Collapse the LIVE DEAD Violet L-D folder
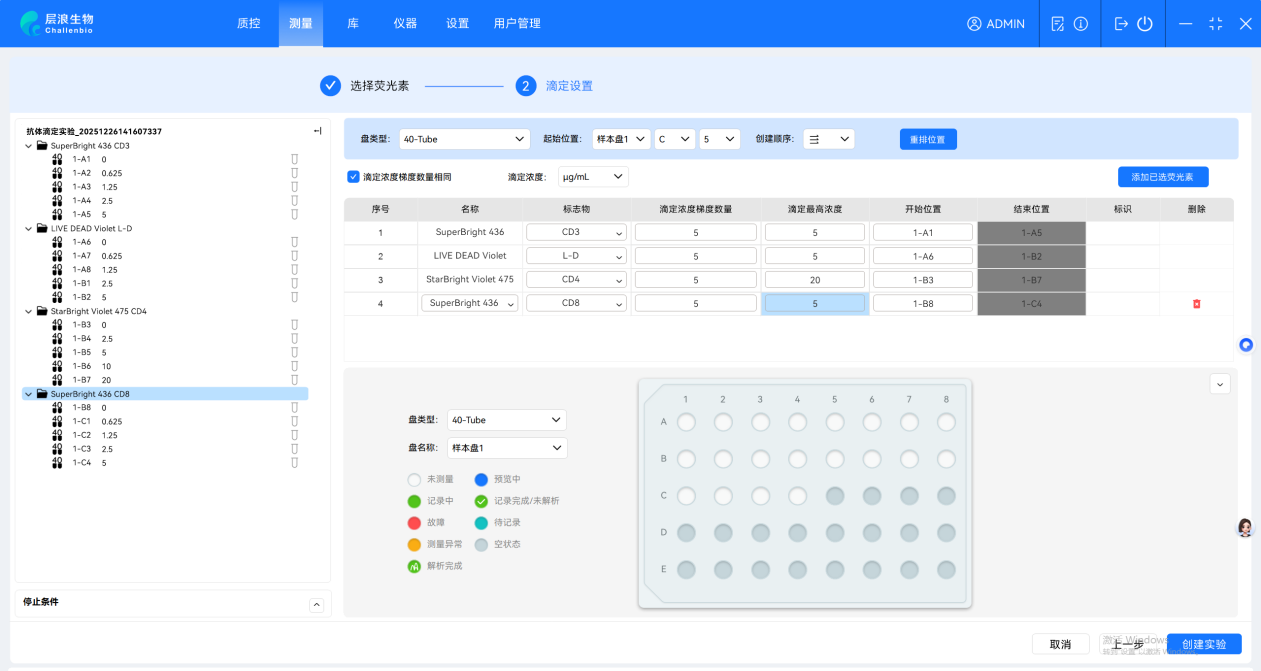This screenshot has width=1261, height=671. [28, 229]
